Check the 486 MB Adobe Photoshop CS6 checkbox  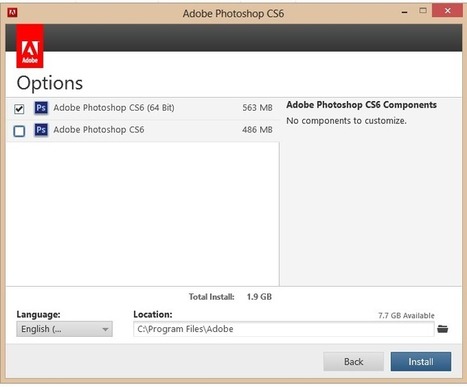pos(19,131)
